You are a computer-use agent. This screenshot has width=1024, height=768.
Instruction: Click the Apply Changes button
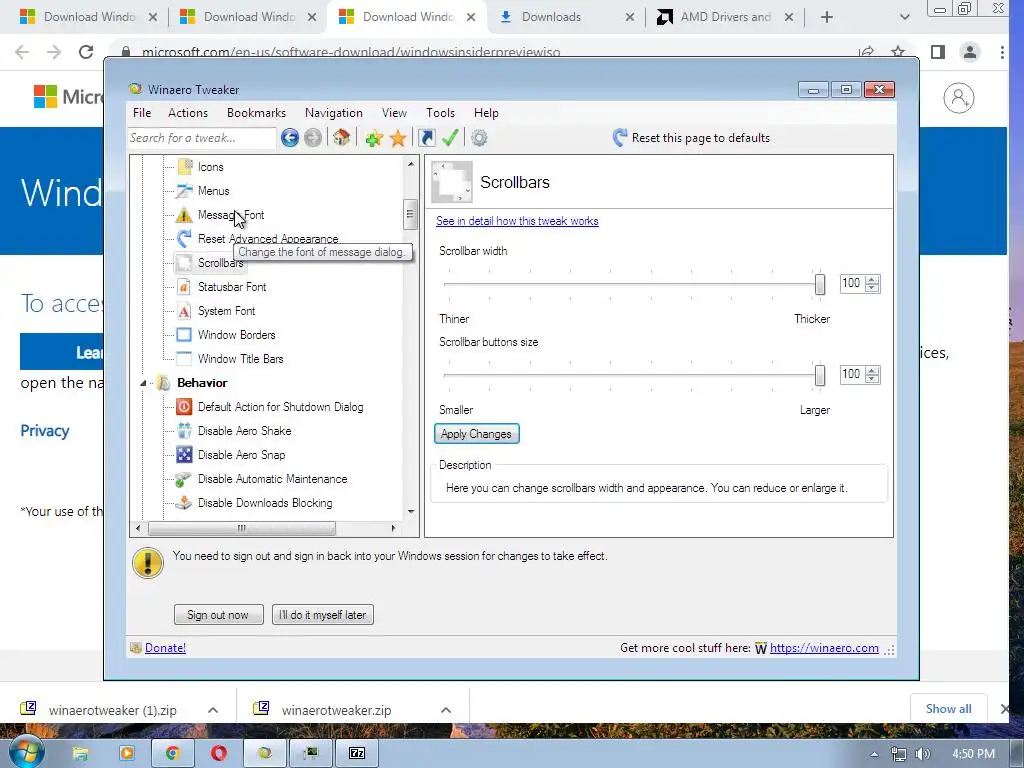coord(476,434)
